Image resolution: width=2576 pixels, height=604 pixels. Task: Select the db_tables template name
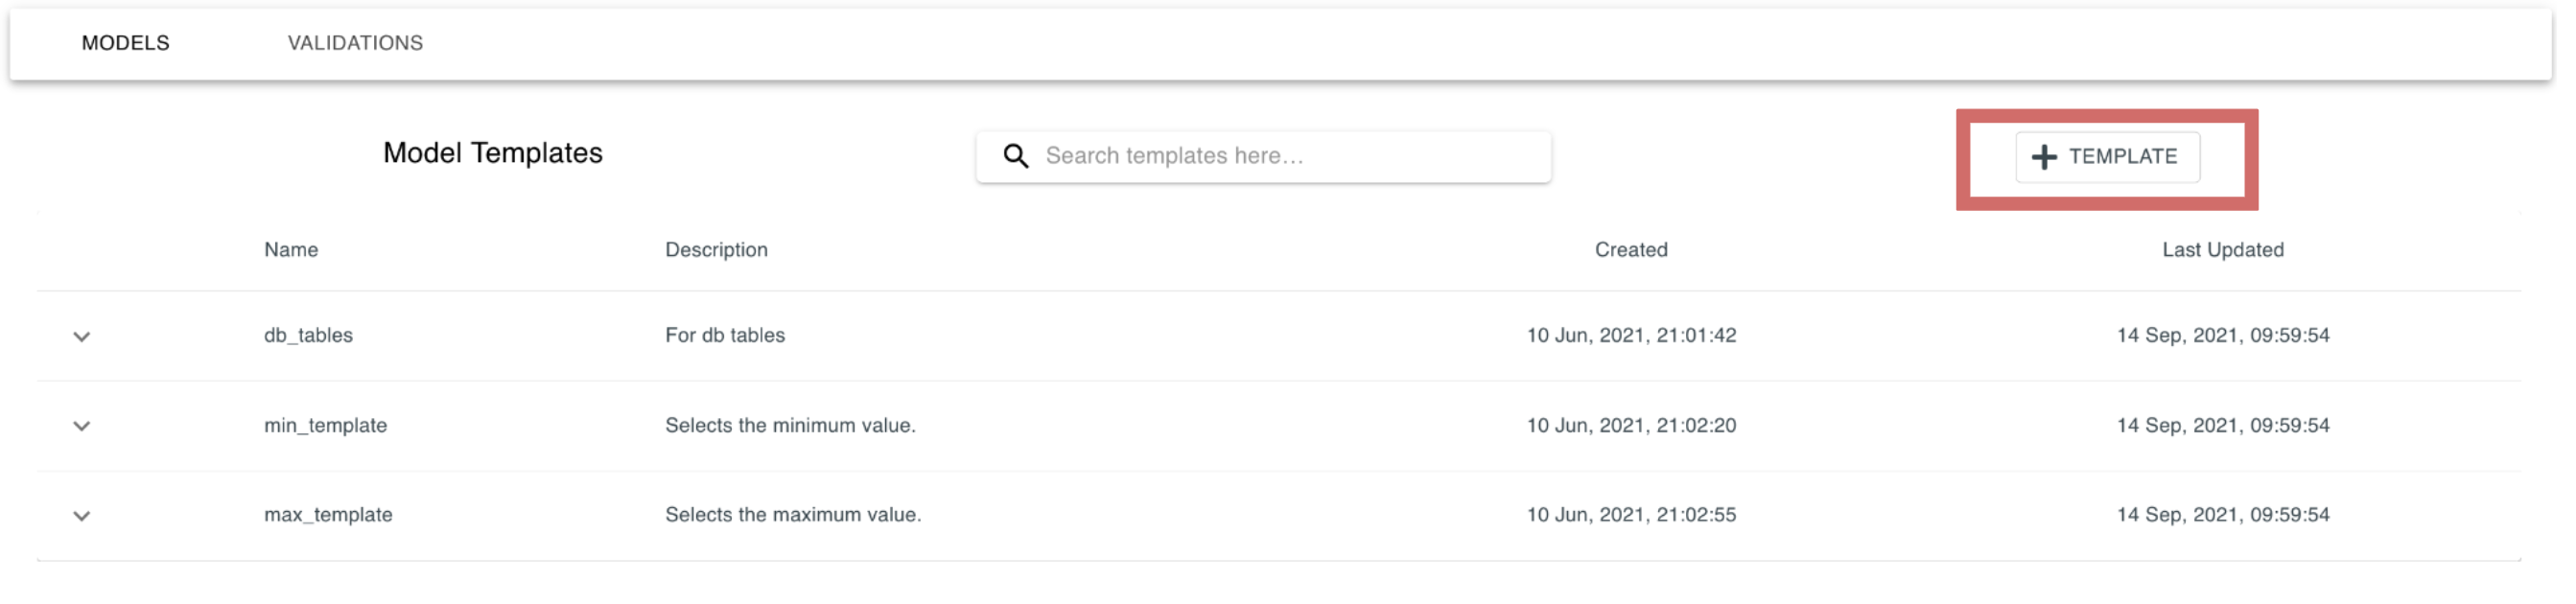(308, 335)
